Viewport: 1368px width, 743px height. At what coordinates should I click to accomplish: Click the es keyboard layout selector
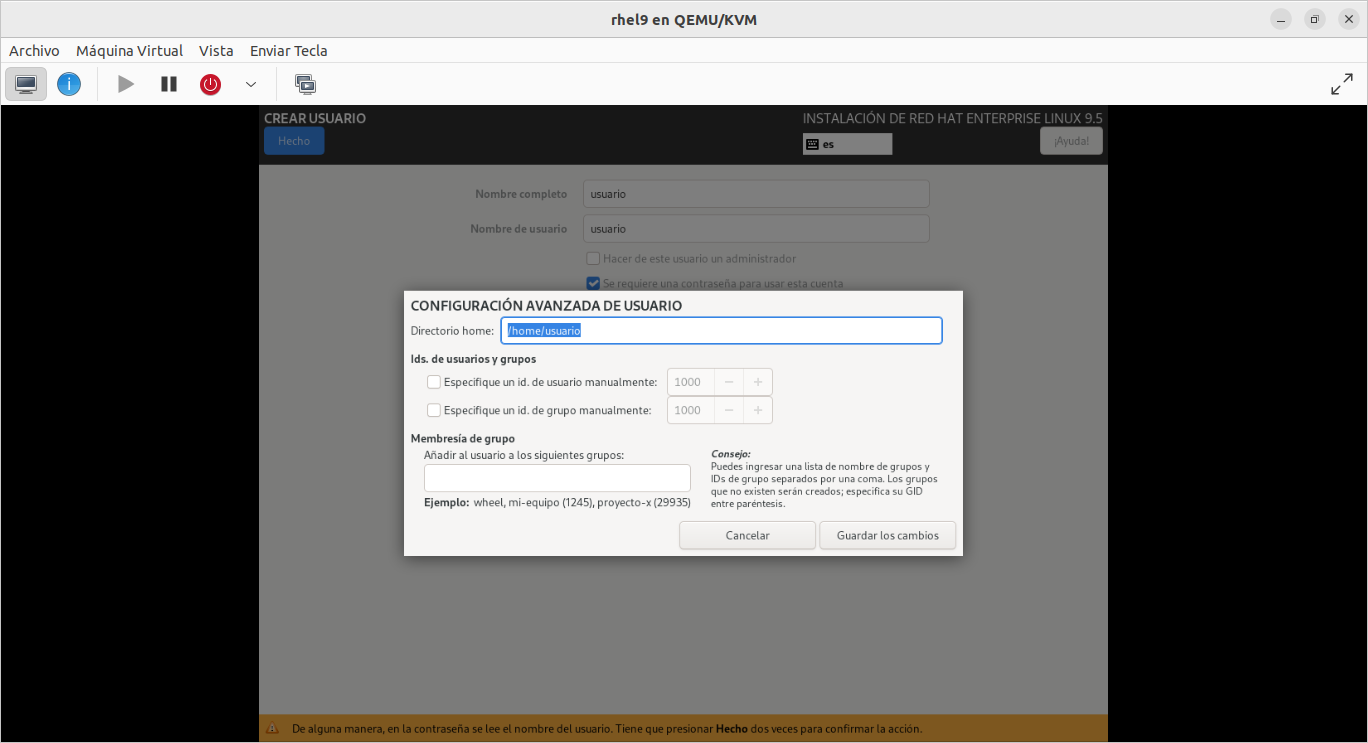pyautogui.click(x=847, y=144)
